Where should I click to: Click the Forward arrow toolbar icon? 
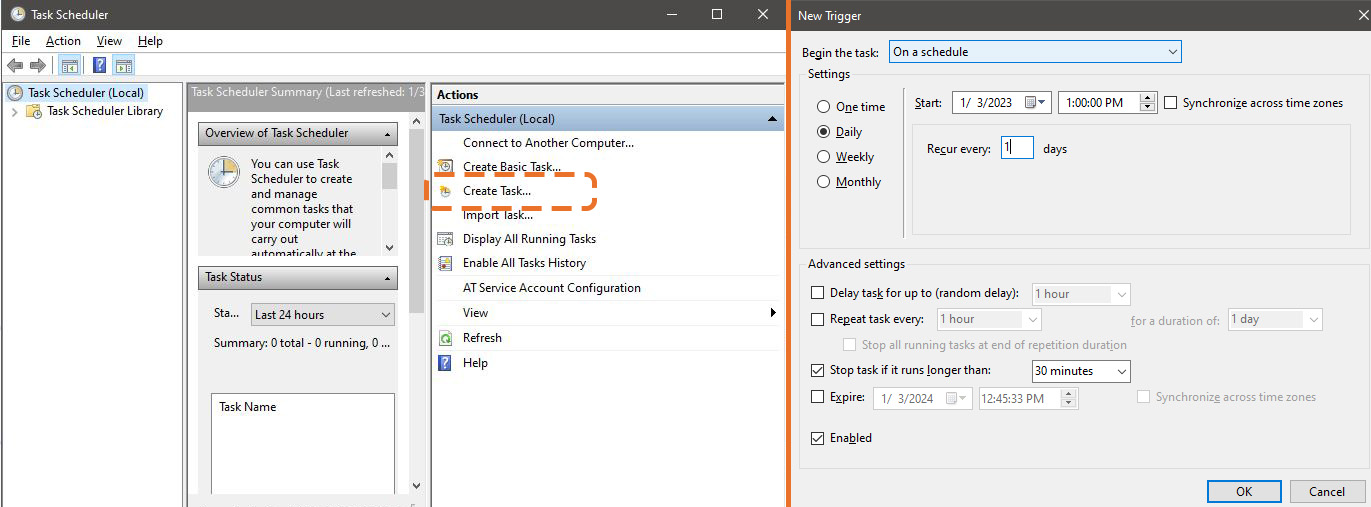(x=38, y=66)
